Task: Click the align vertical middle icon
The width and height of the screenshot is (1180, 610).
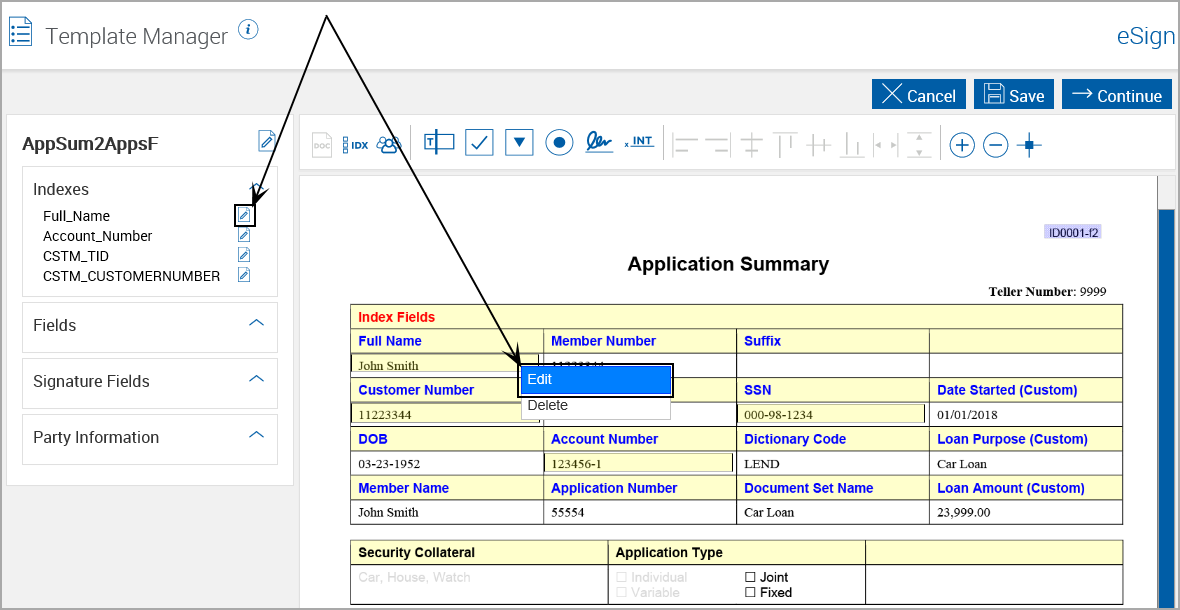Action: coord(818,144)
